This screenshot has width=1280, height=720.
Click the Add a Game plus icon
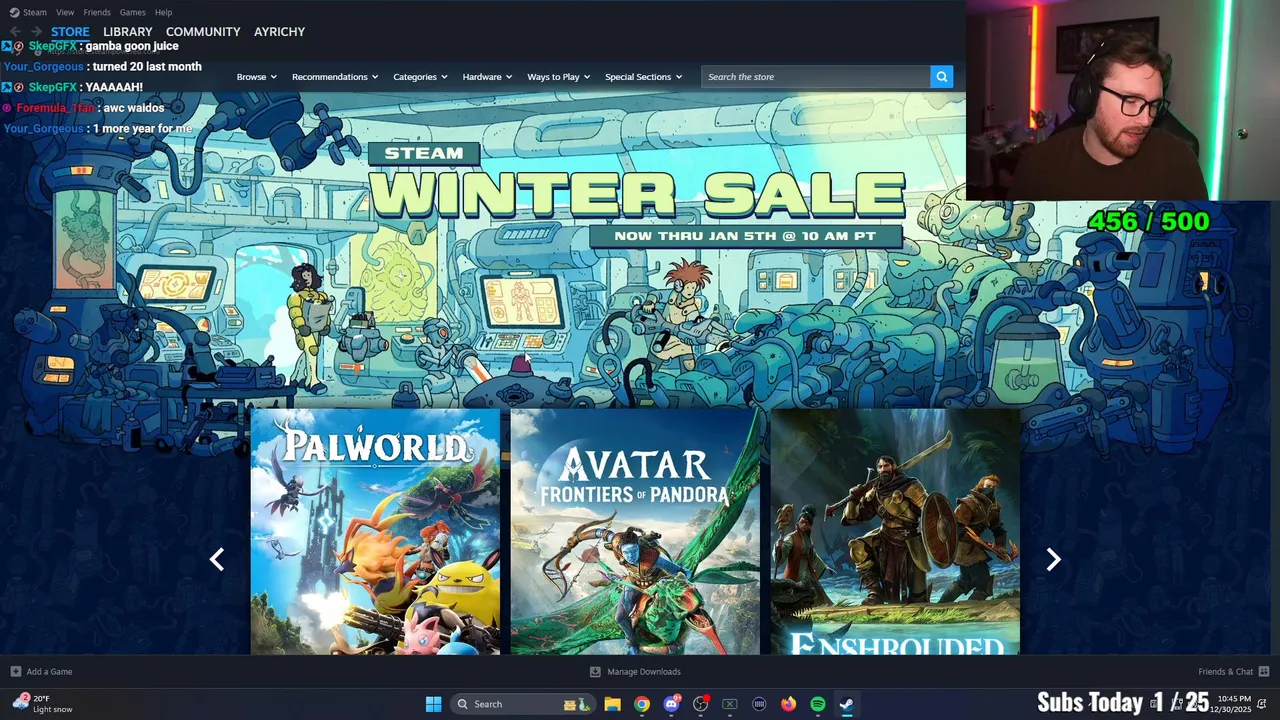(x=15, y=672)
